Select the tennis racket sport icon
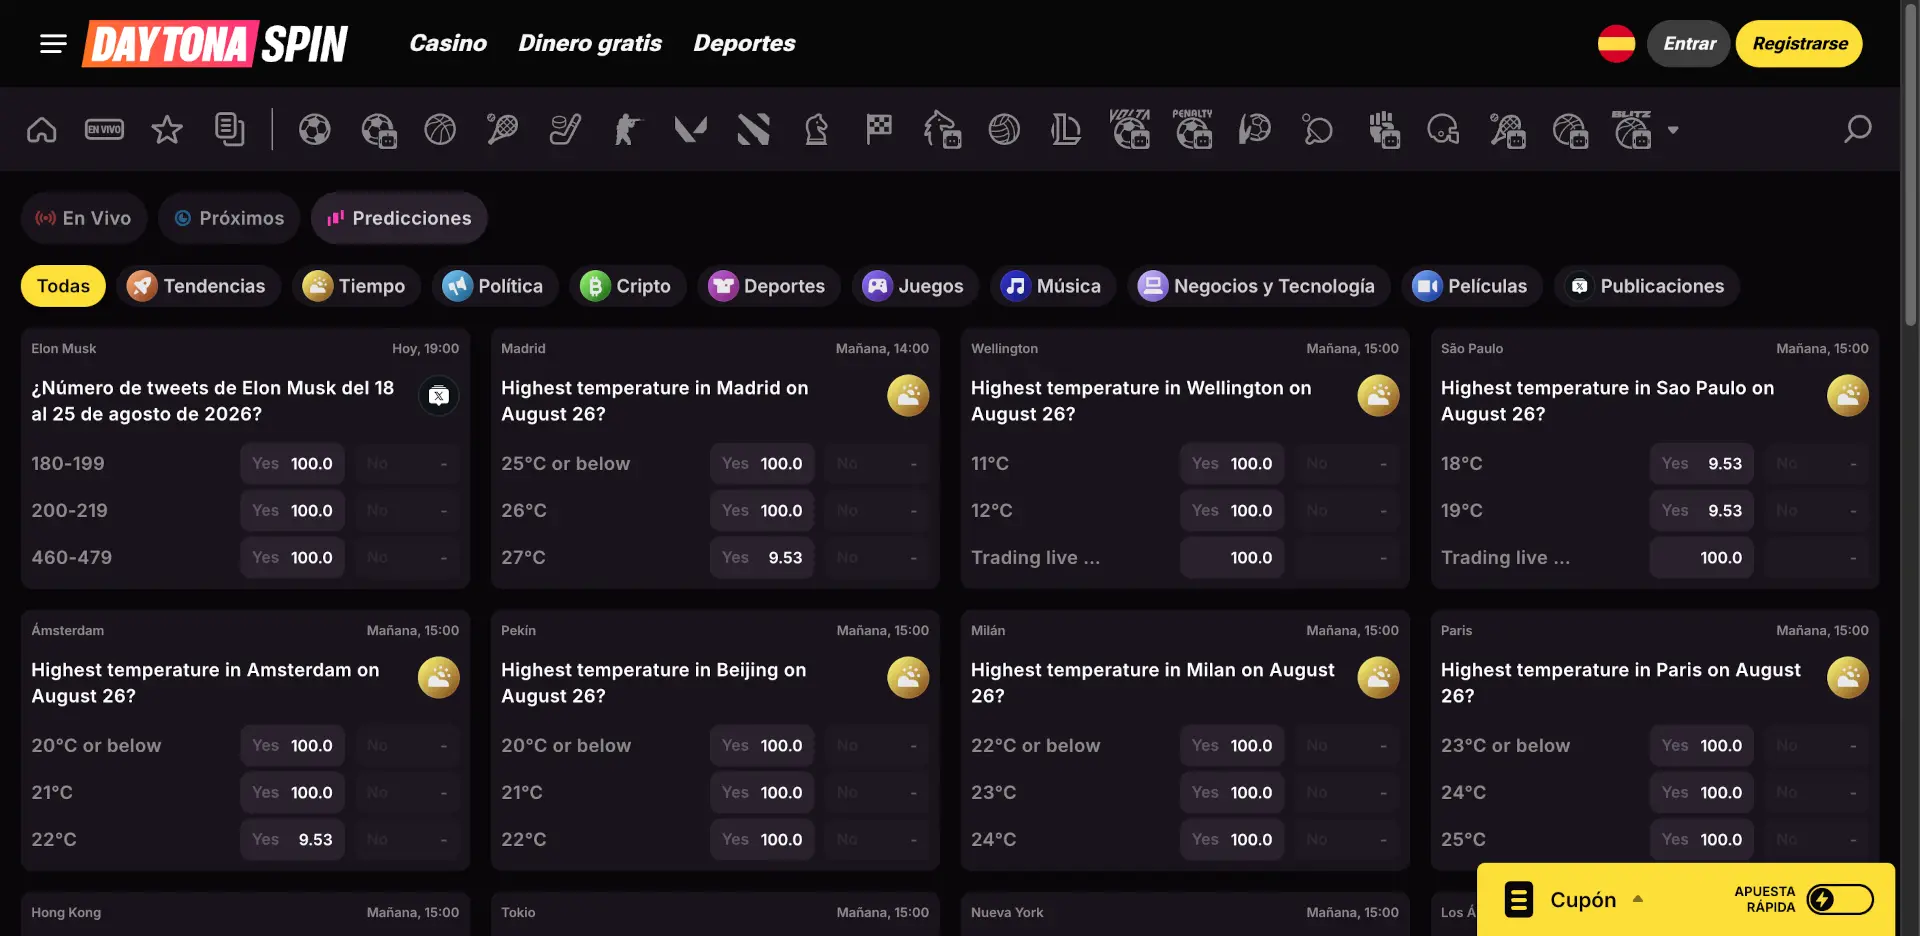Viewport: 1920px width, 936px height. point(502,129)
